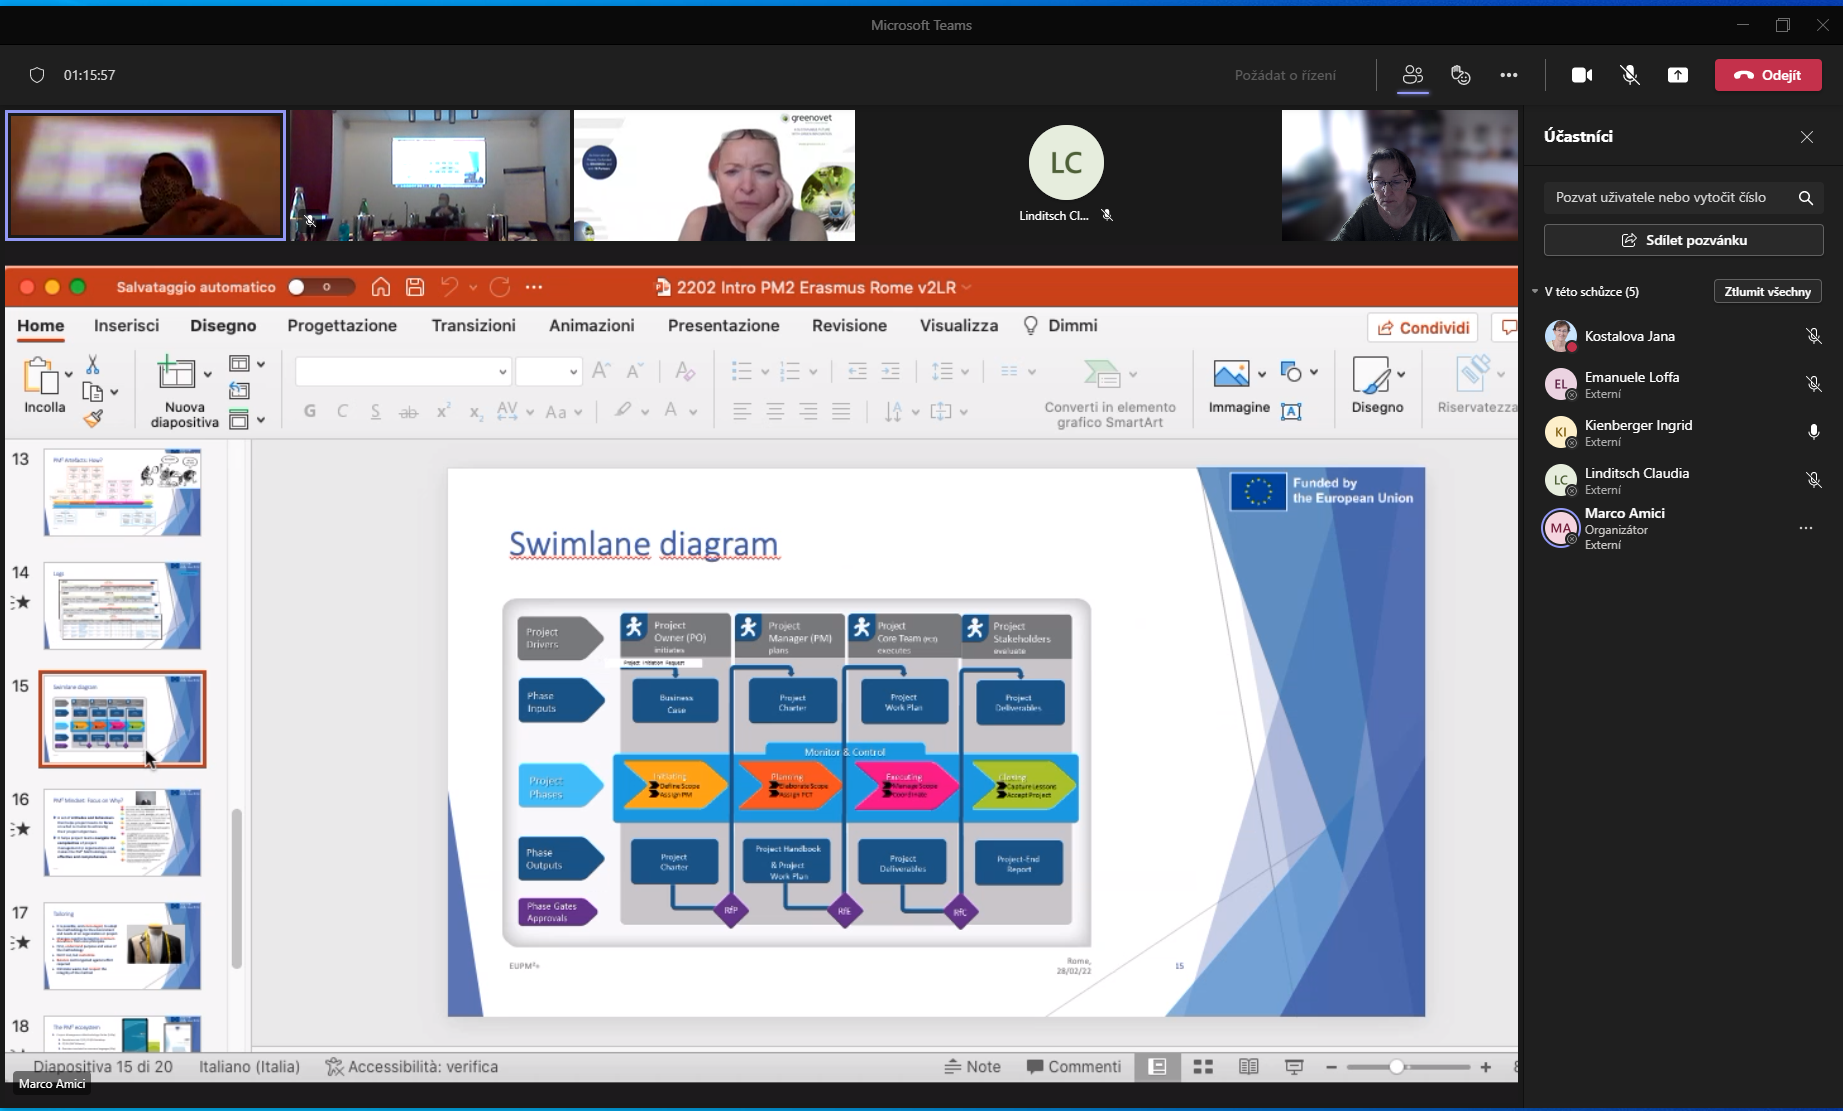The width and height of the screenshot is (1843, 1111).
Task: Collapse the 'V této schůzce' section
Action: tap(1535, 292)
